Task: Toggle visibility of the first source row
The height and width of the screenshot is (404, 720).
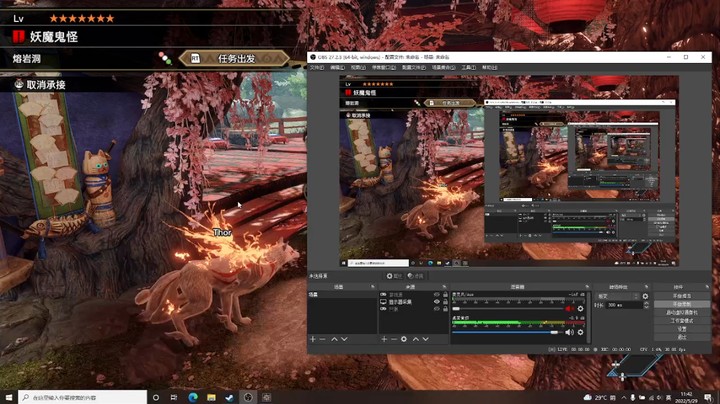Action: [x=437, y=294]
